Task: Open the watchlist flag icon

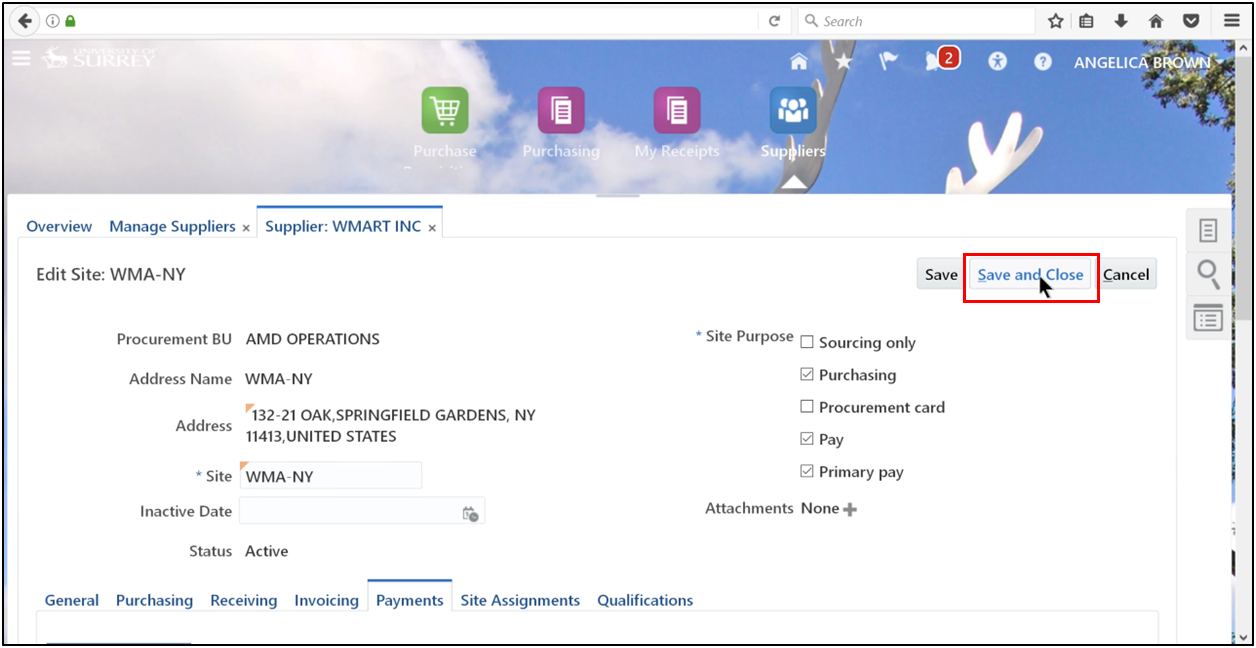Action: point(888,61)
